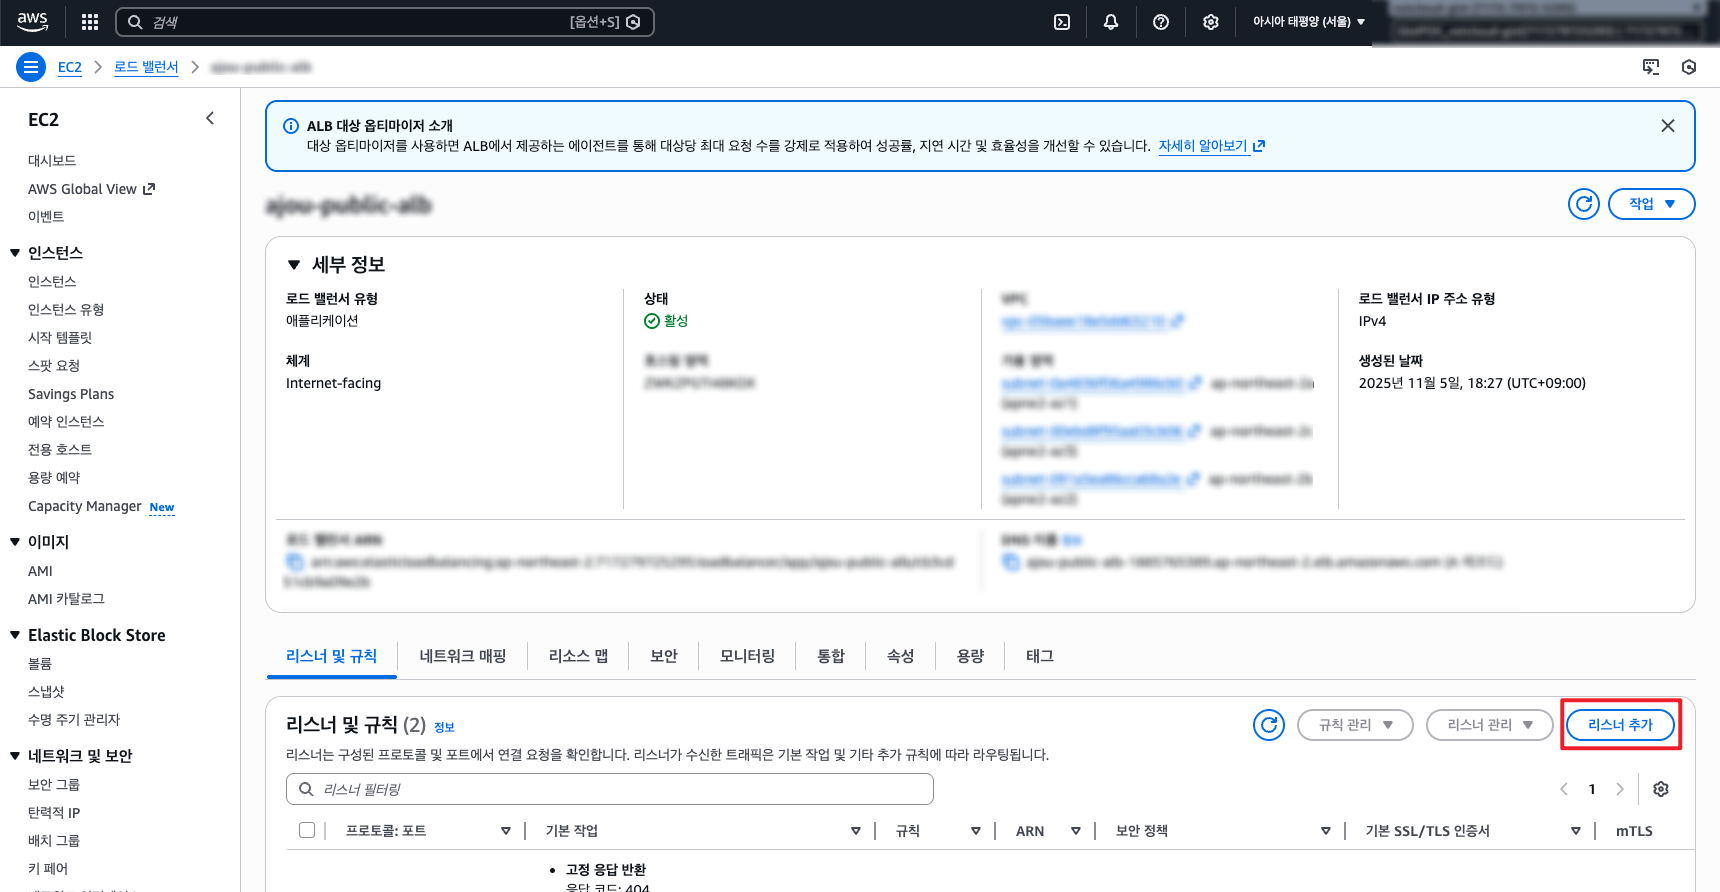
Task: Select the 리스너 및 규칙 tab
Action: tap(331, 656)
